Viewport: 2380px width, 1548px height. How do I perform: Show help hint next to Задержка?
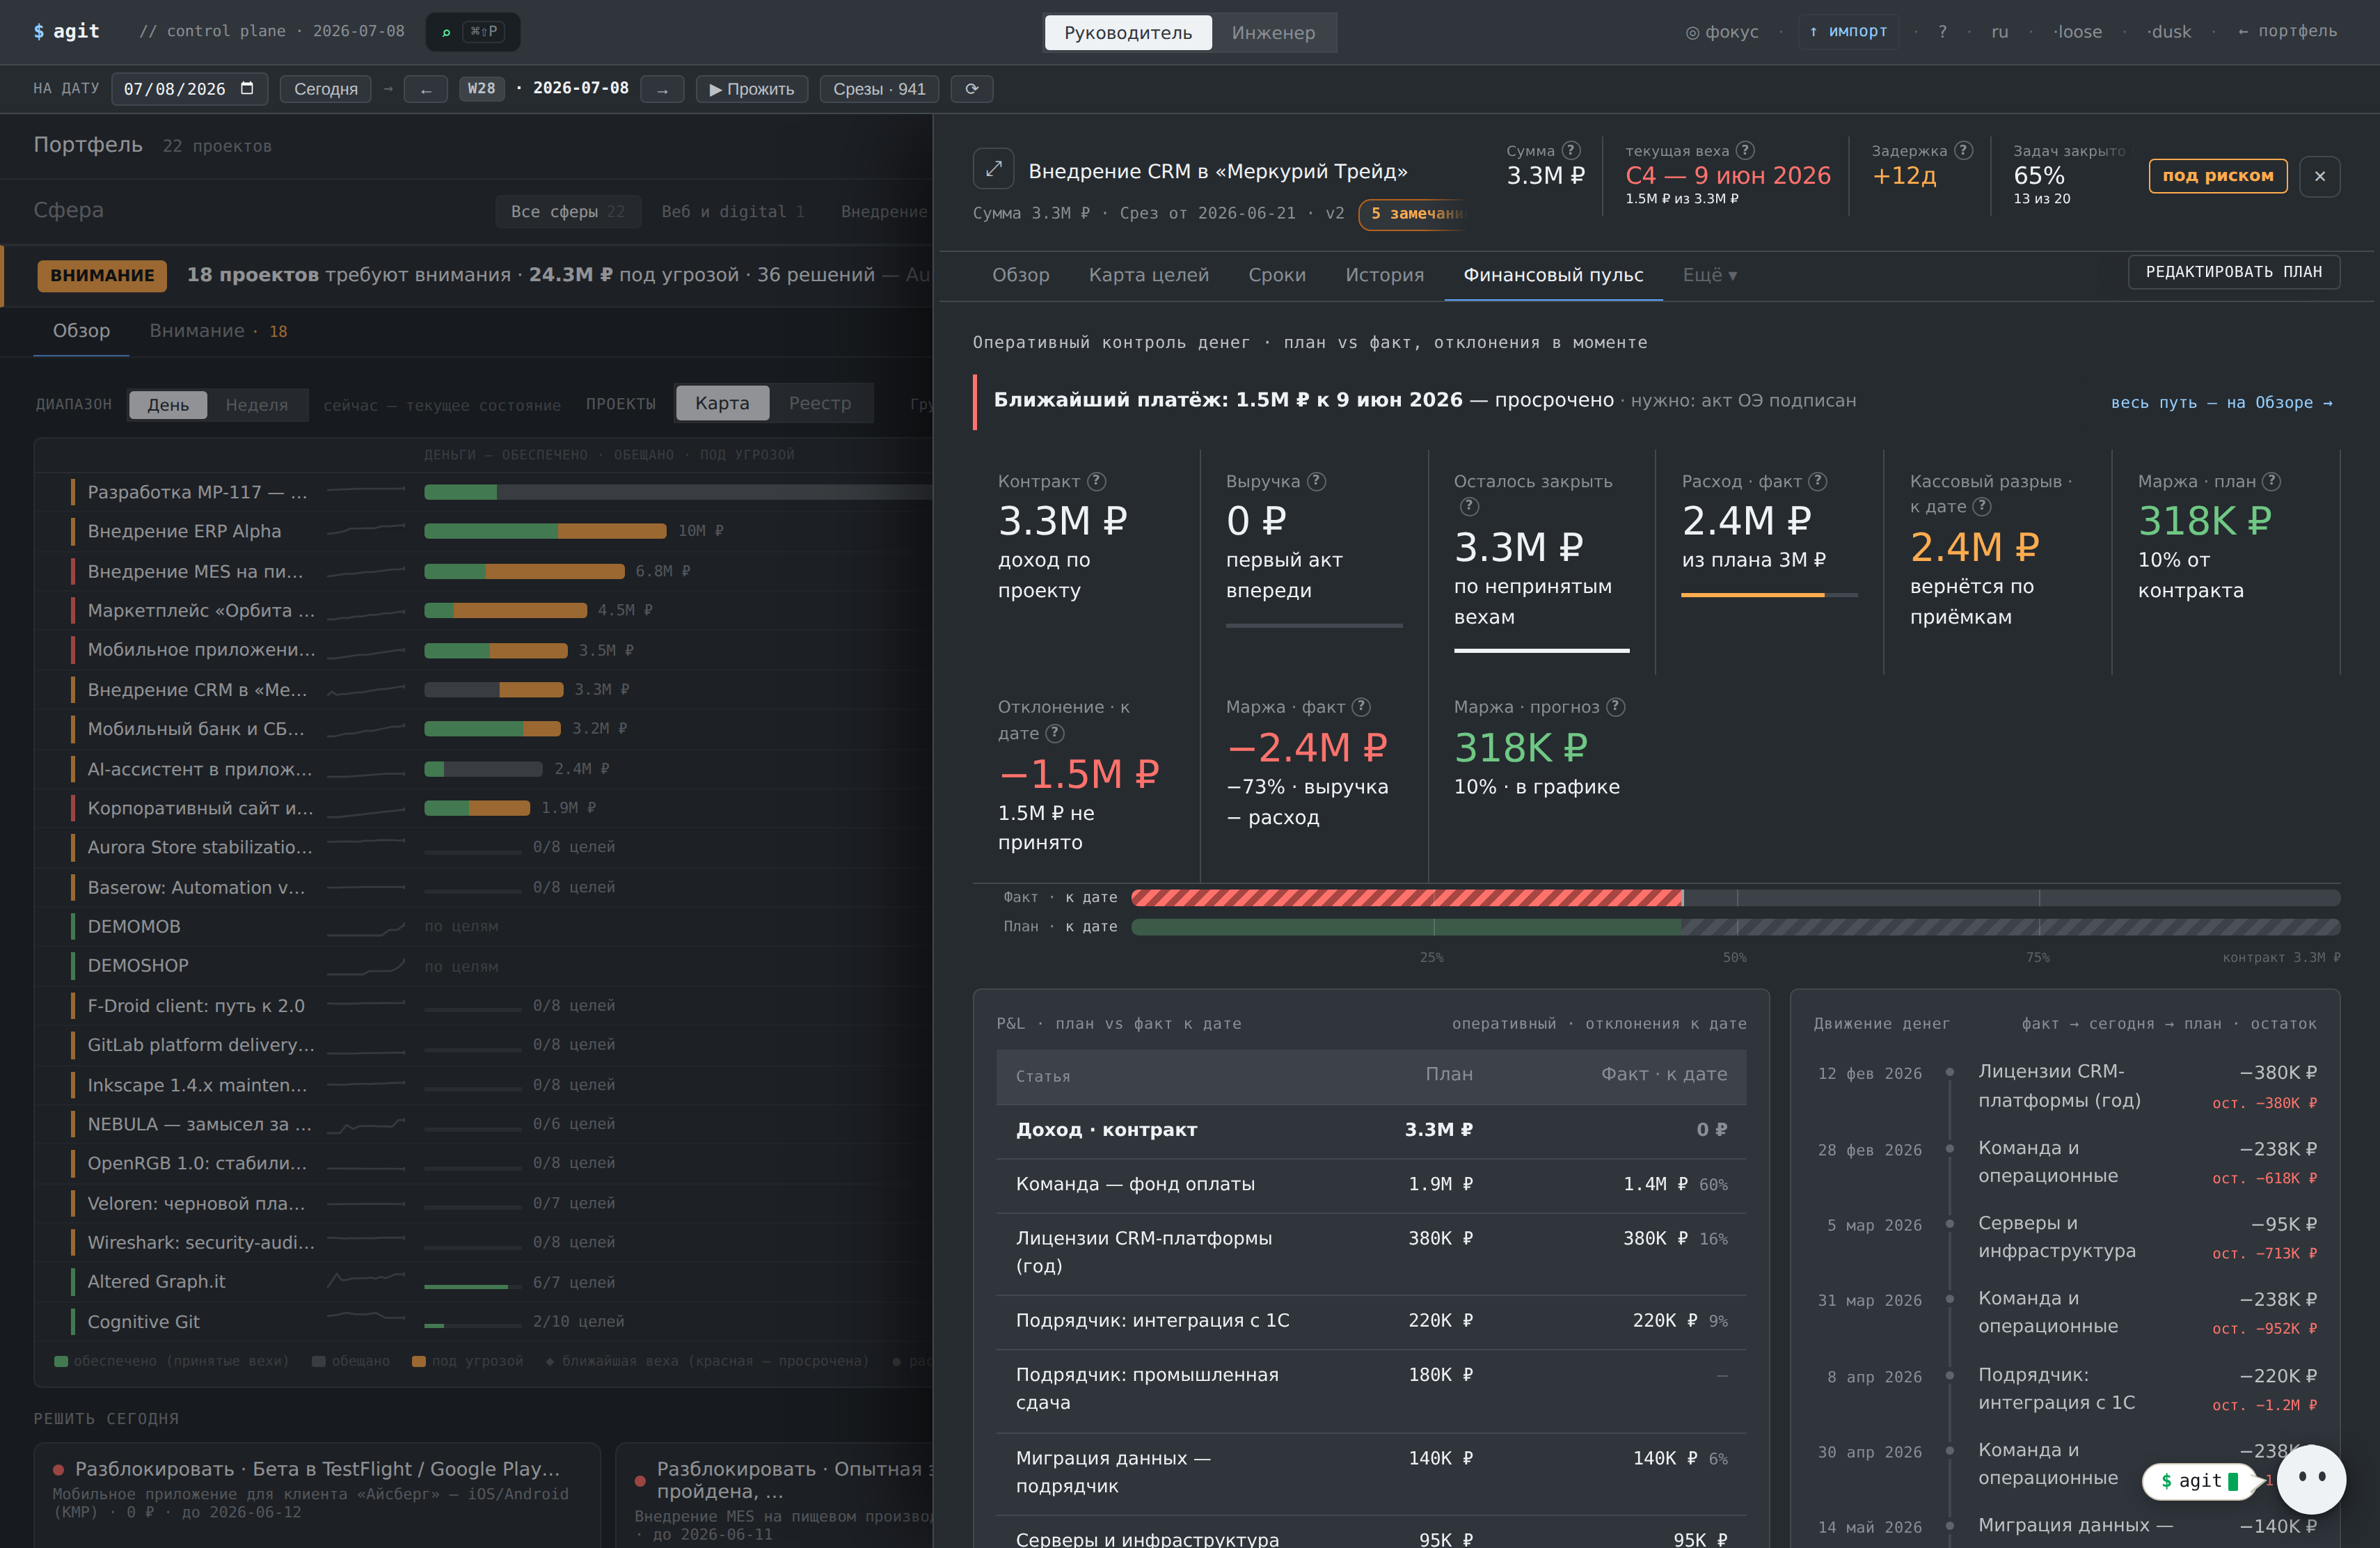pyautogui.click(x=1963, y=150)
